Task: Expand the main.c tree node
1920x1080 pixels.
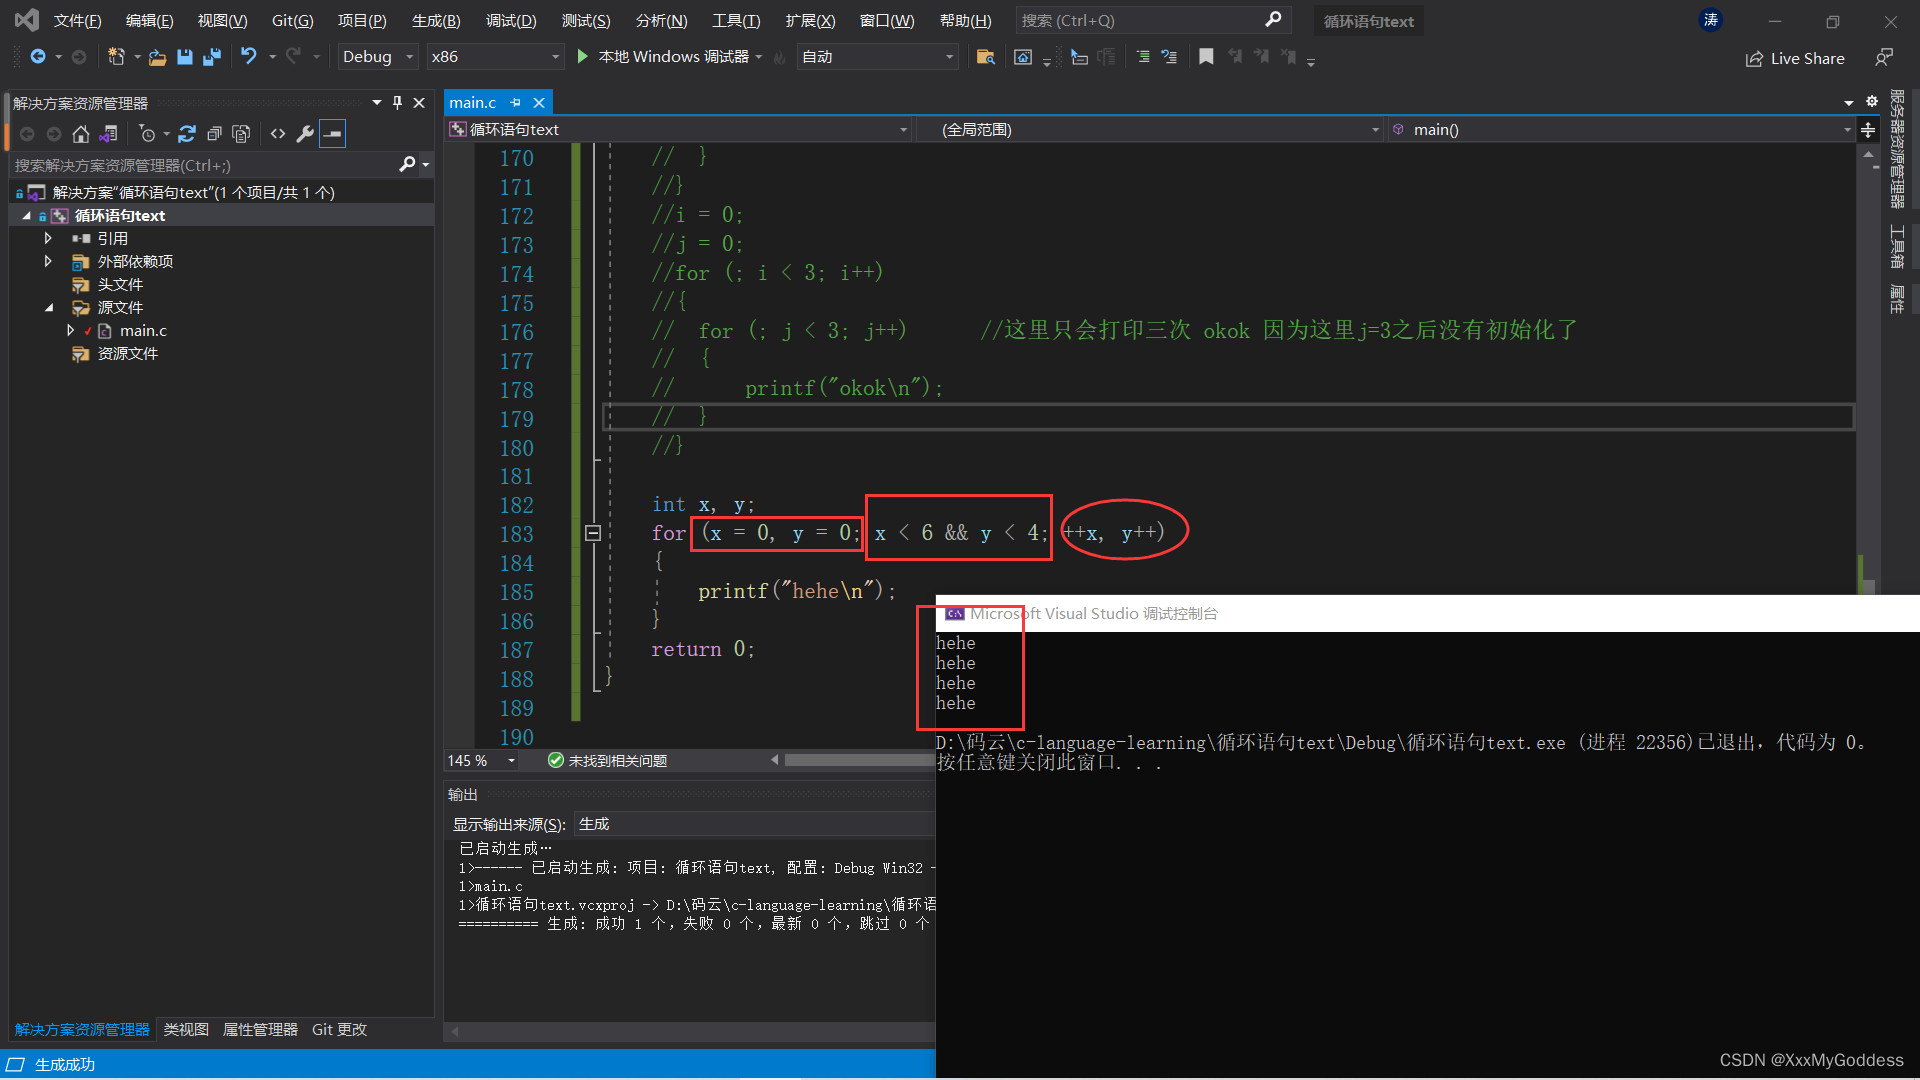Action: point(70,330)
